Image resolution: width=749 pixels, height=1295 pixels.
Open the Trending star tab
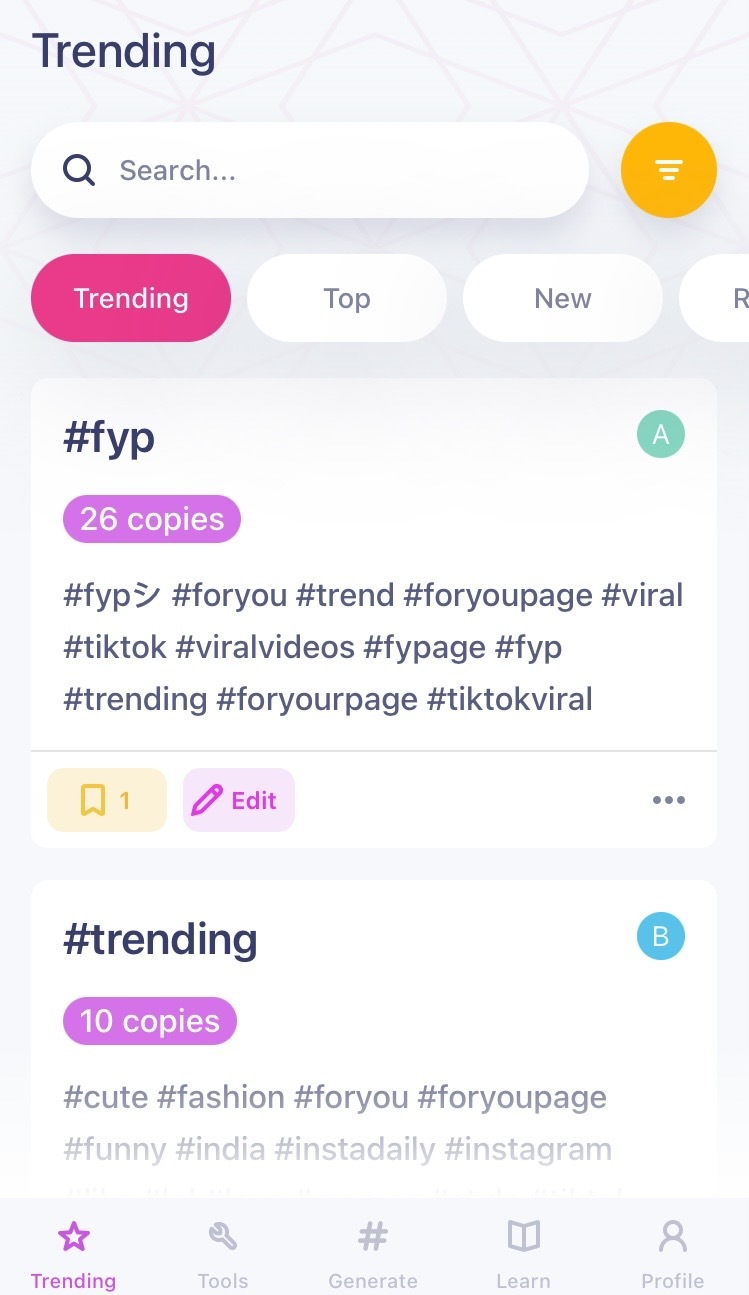pos(73,1255)
